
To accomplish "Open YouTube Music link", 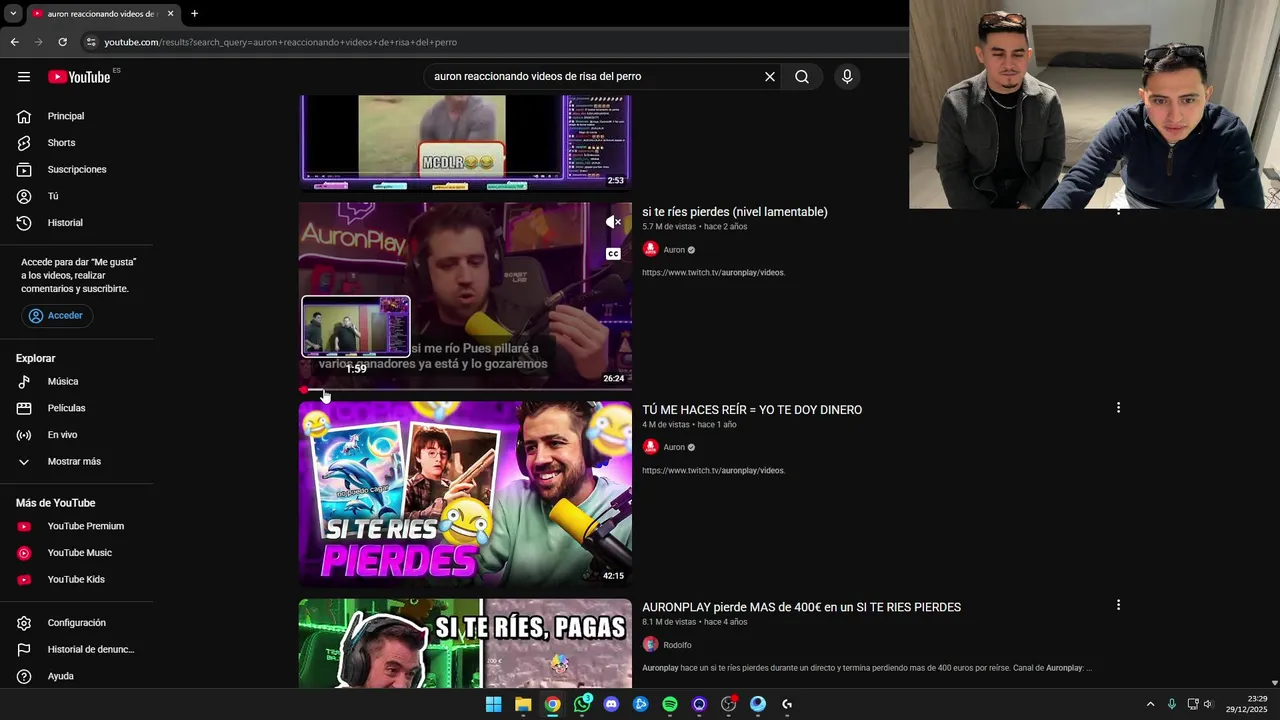I will click(78, 553).
